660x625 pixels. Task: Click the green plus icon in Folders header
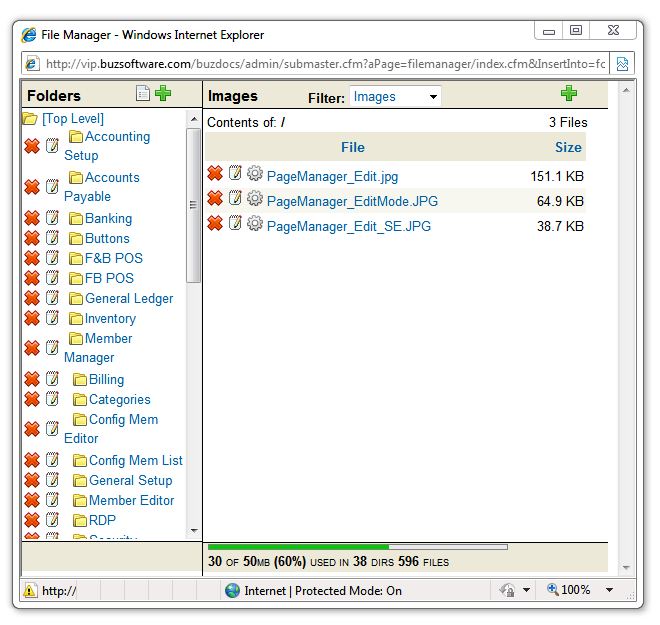click(x=163, y=94)
